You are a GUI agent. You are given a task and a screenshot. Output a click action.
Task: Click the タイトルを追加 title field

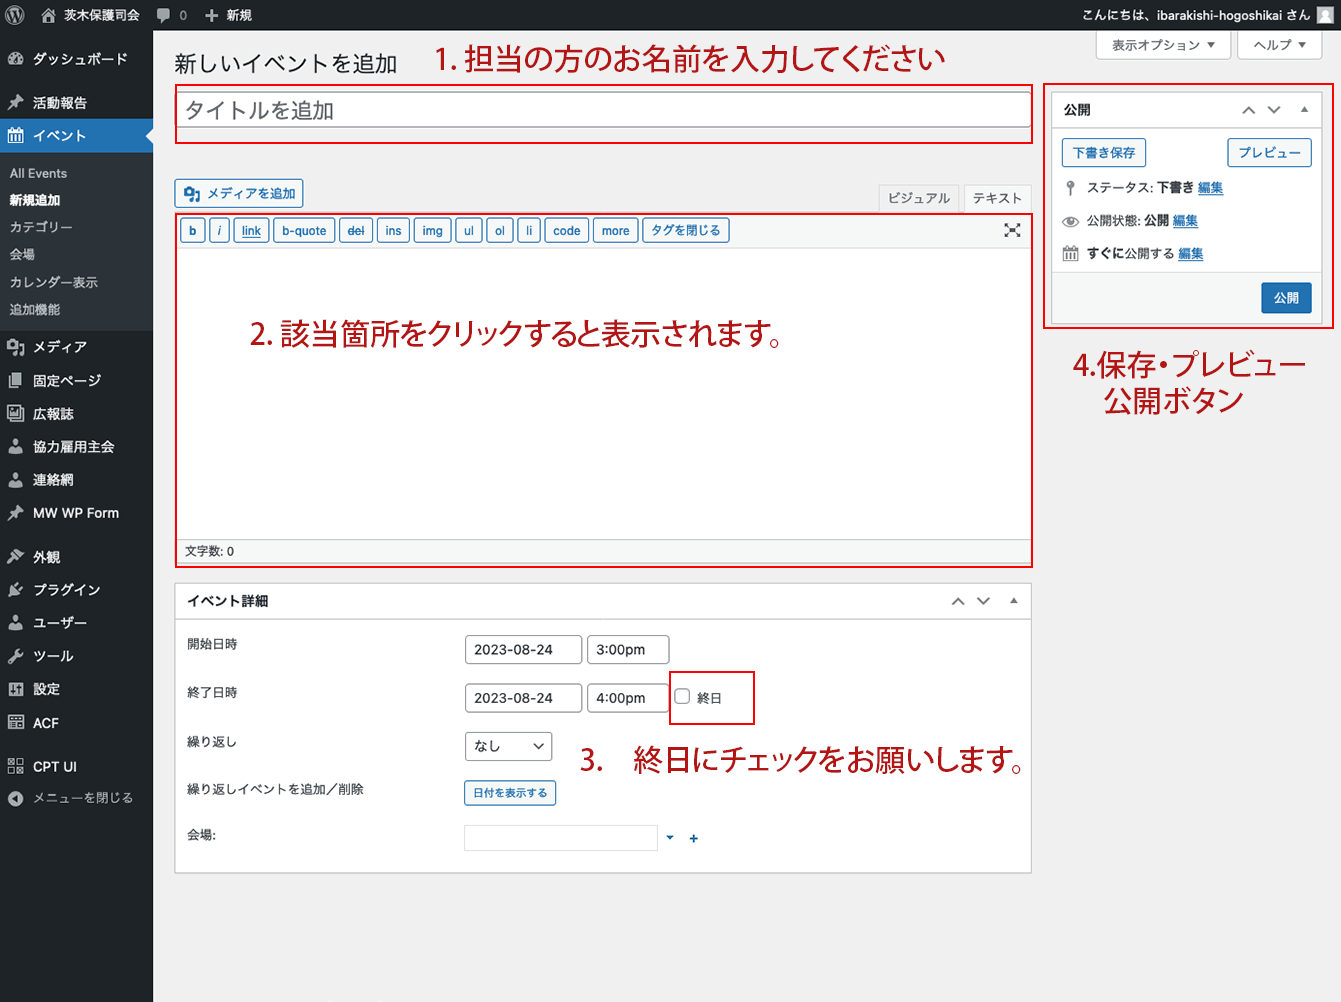pyautogui.click(x=603, y=110)
